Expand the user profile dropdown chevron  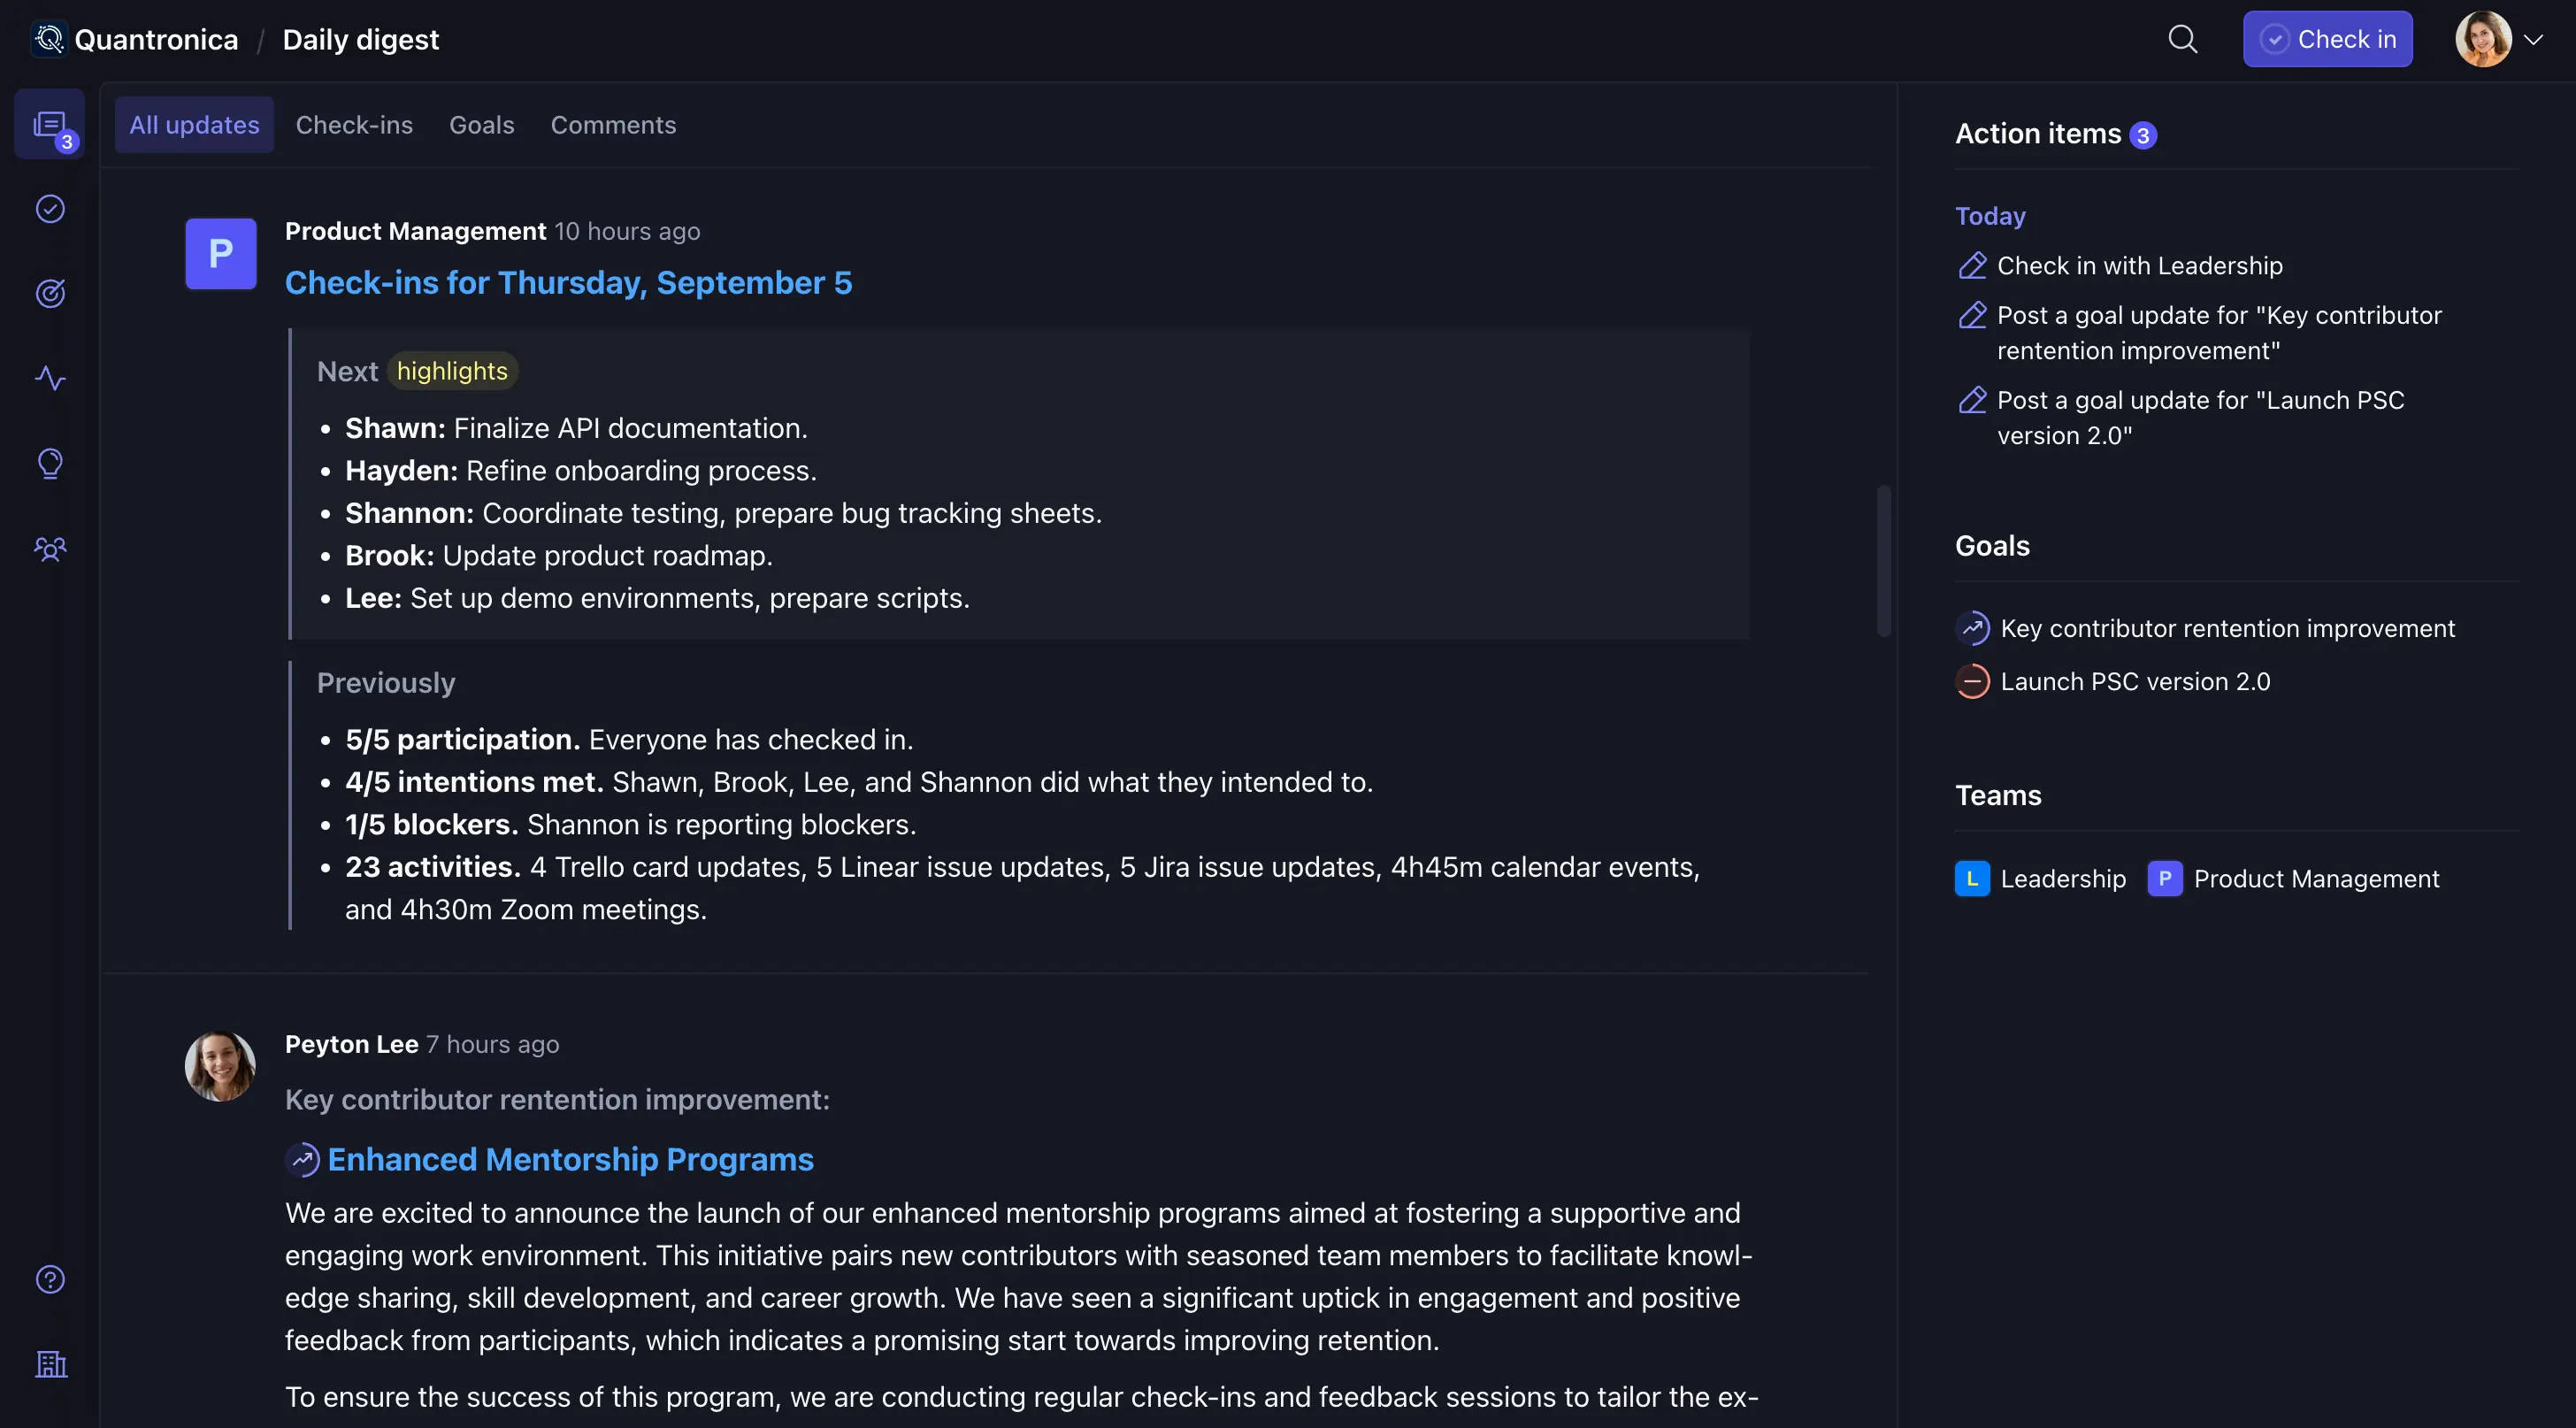2533,40
